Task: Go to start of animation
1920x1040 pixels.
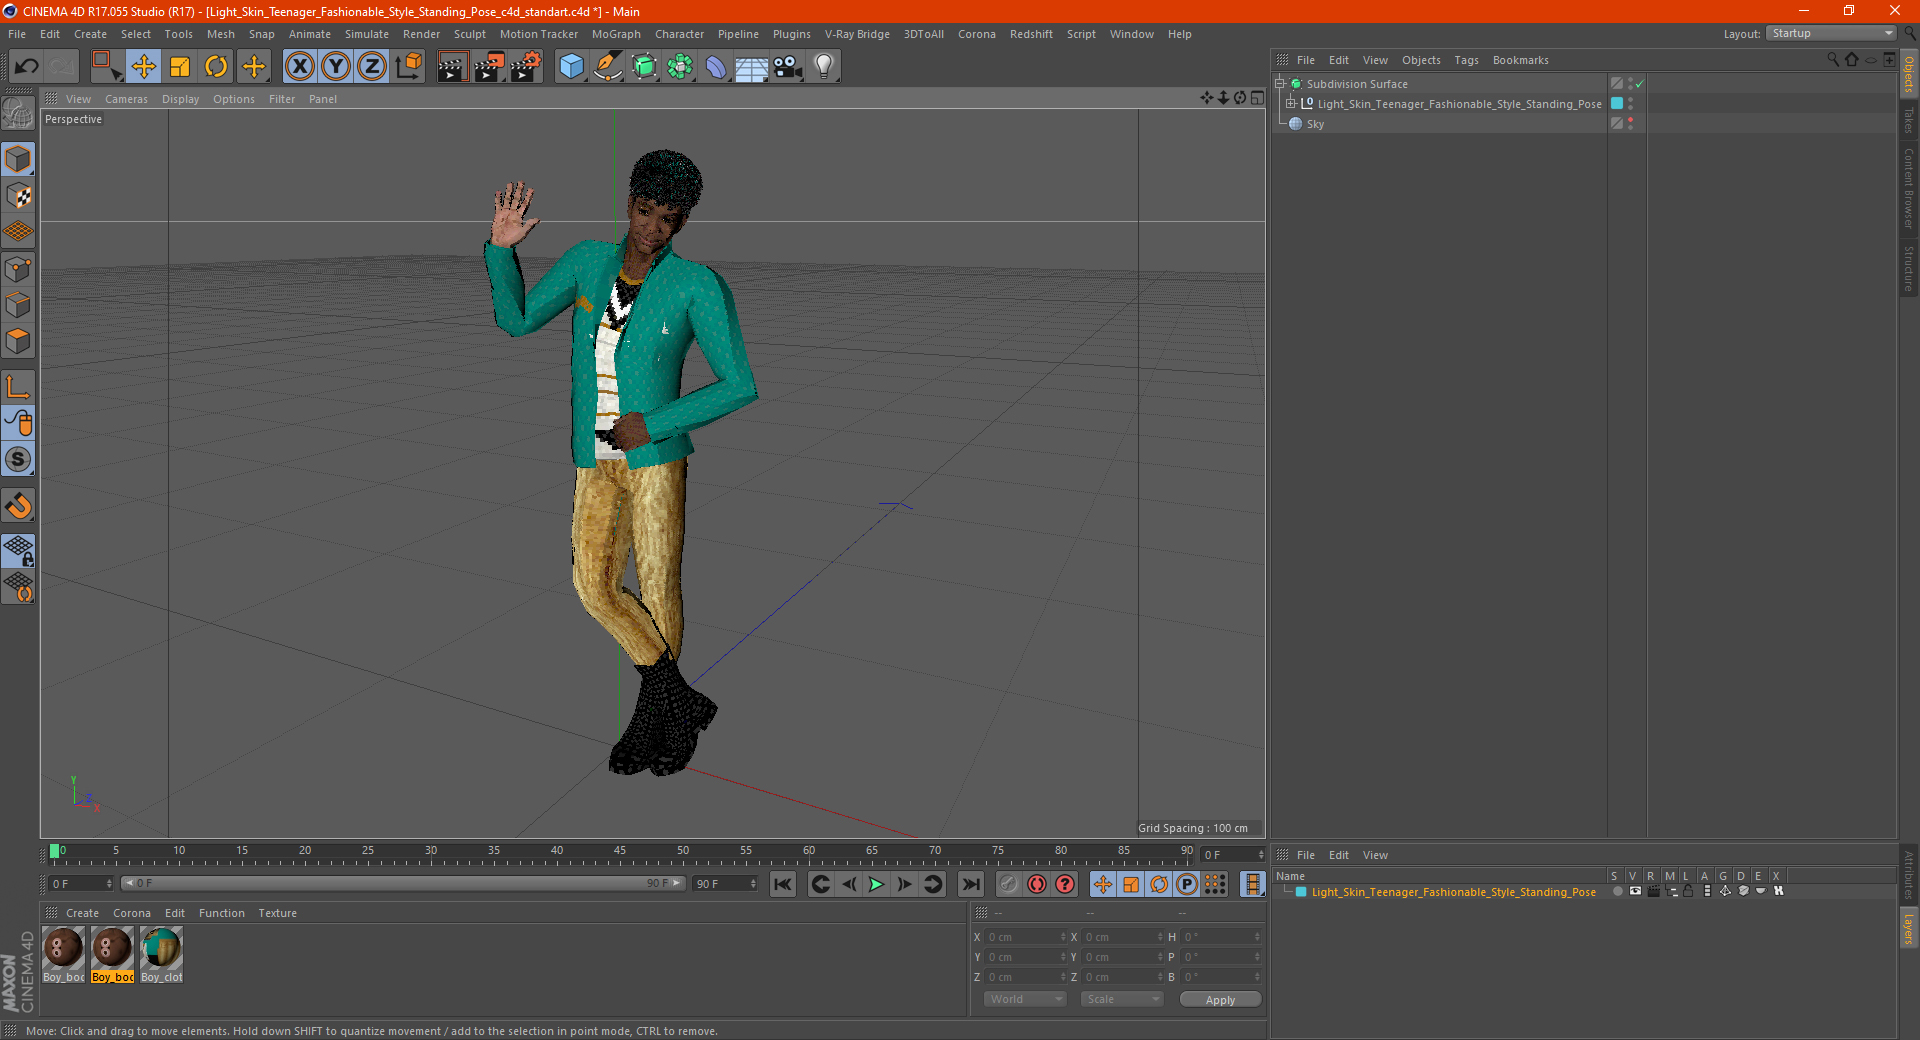Action: point(783,884)
